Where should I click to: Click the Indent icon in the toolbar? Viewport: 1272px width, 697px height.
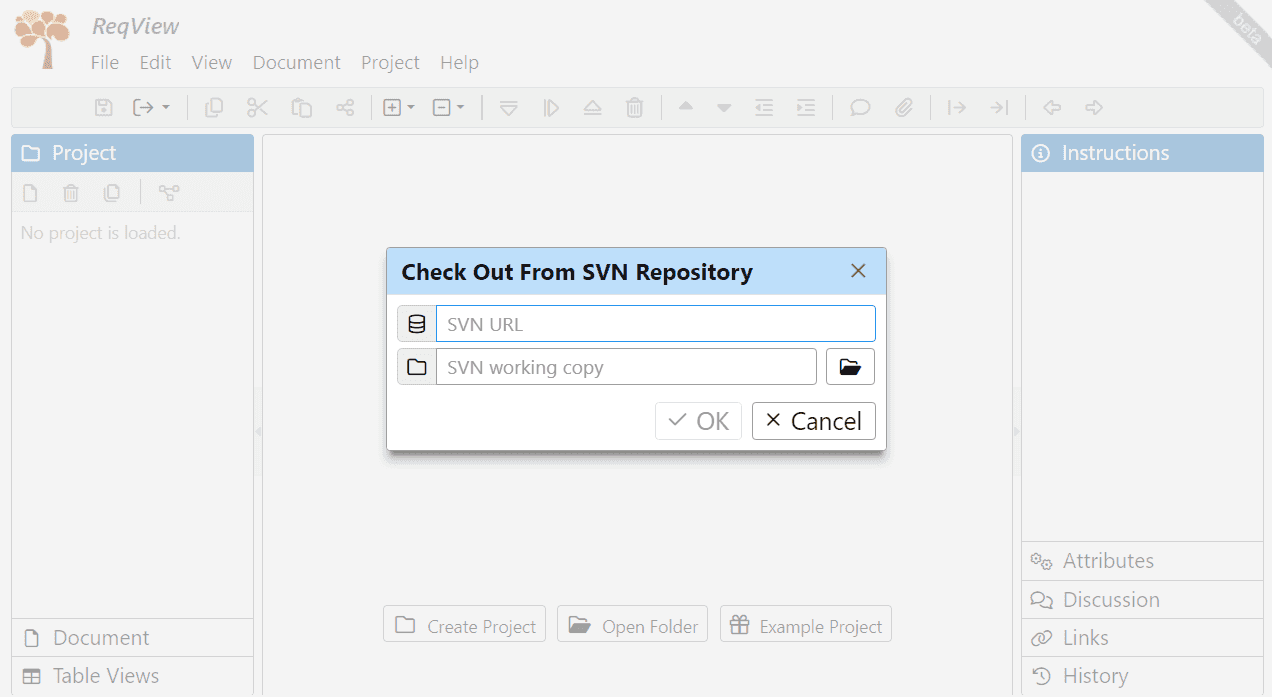806,107
